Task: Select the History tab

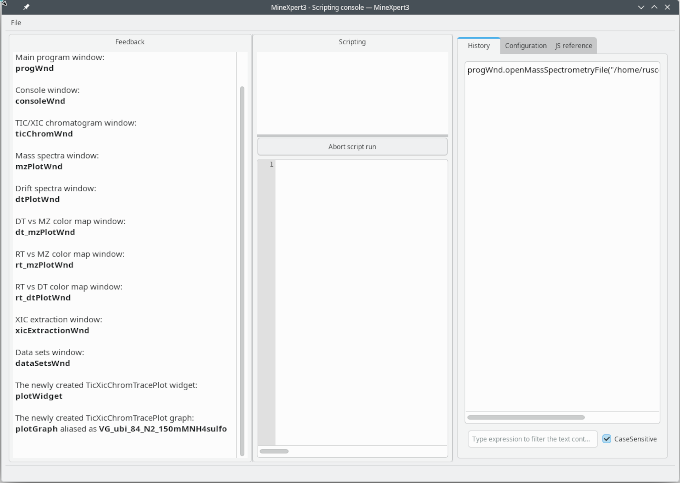Action: 478,45
